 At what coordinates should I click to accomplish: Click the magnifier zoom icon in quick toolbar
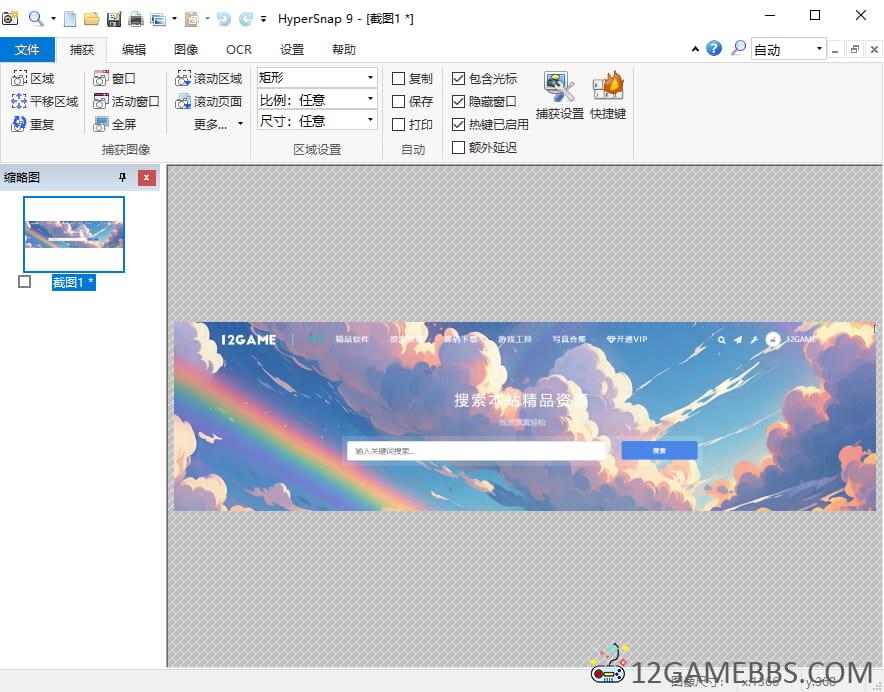pyautogui.click(x=36, y=19)
